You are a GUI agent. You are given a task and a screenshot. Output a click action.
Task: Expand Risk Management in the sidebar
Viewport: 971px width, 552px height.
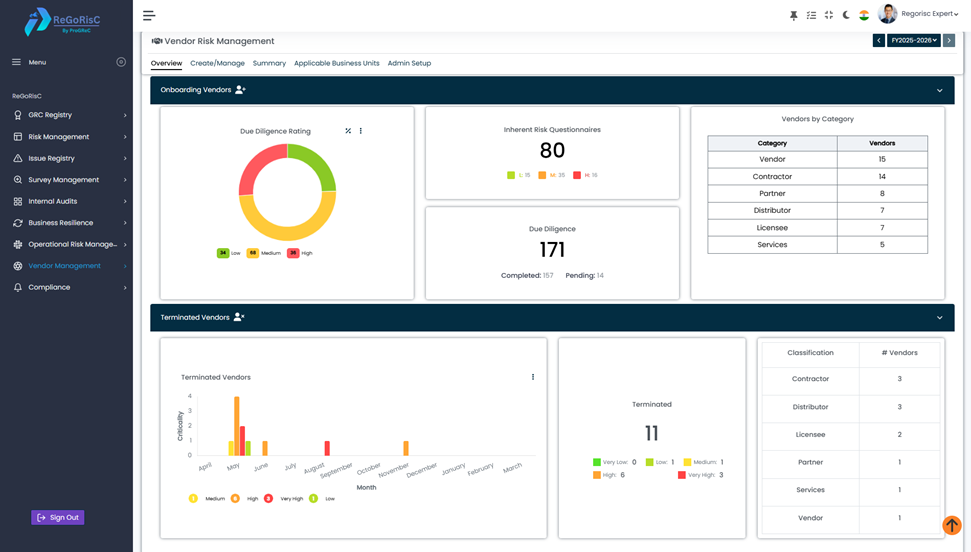70,137
